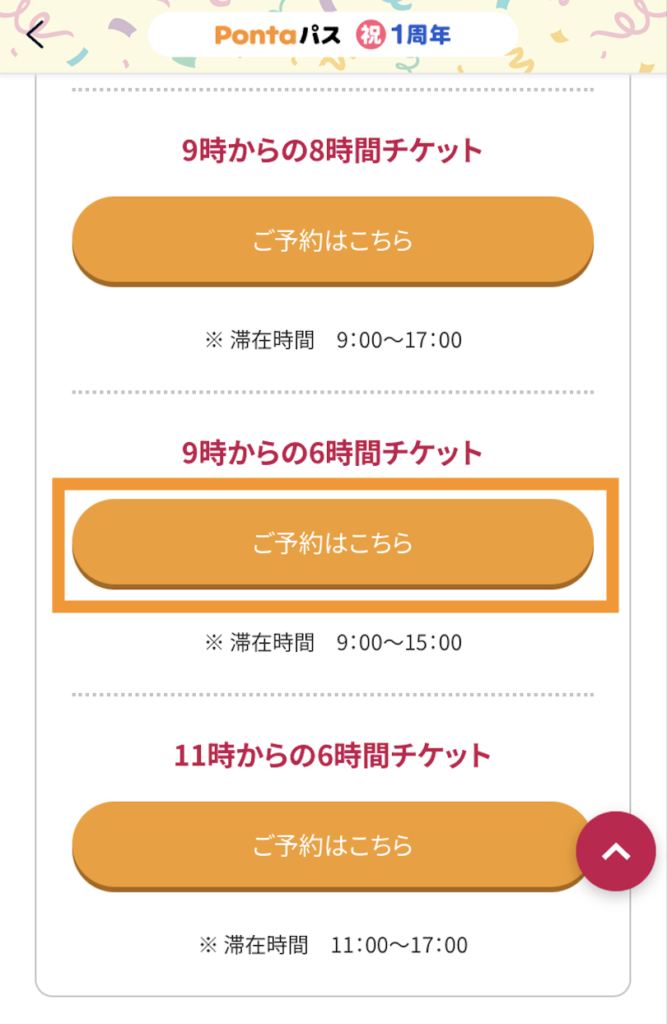Click the dotted divider above the 11時 ticket
667x1024 pixels.
pyautogui.click(x=332, y=694)
